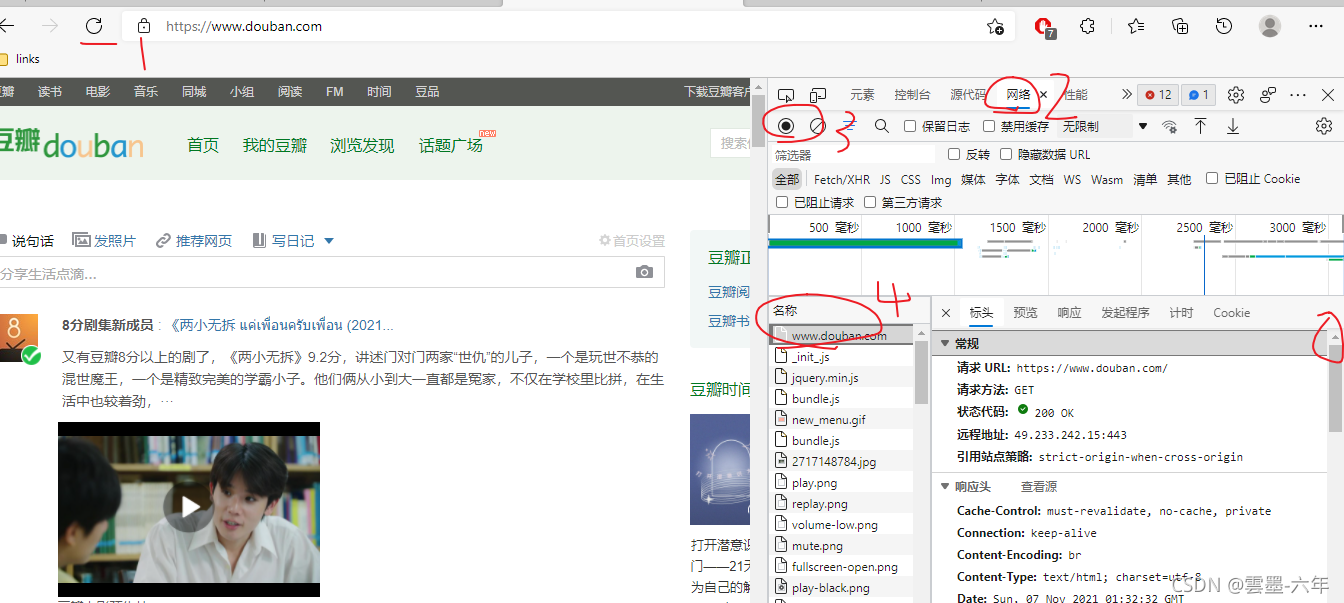Activate the inspect element picker icon
The height and width of the screenshot is (603, 1344).
point(786,95)
